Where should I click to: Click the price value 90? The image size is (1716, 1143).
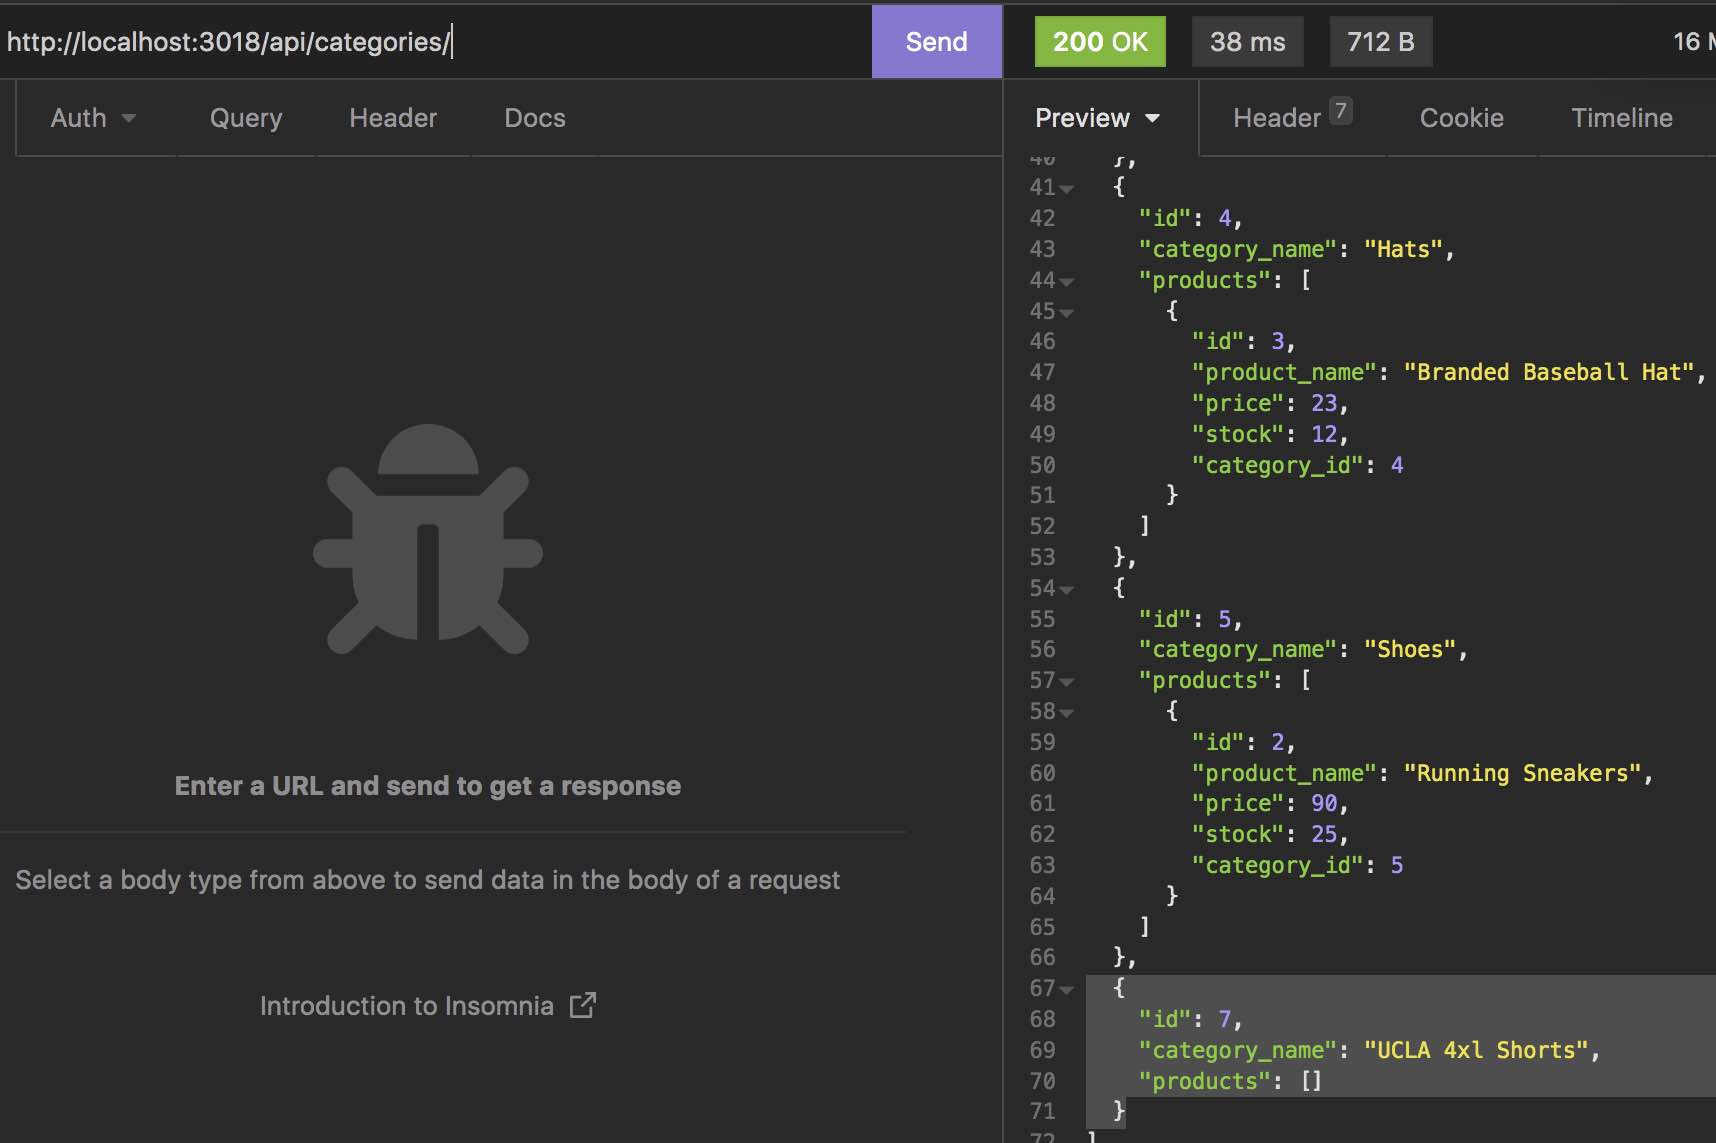tap(1324, 803)
